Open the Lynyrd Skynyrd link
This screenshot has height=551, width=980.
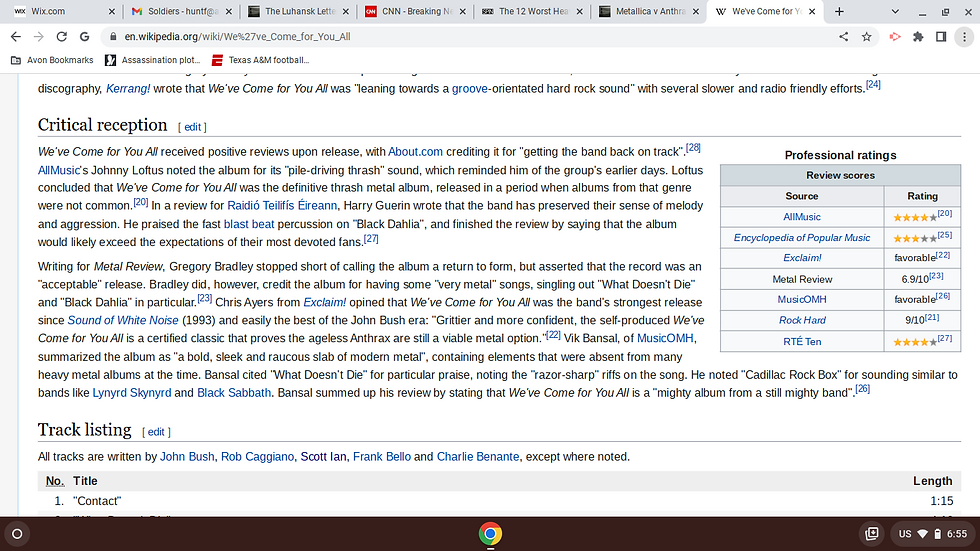(132, 393)
